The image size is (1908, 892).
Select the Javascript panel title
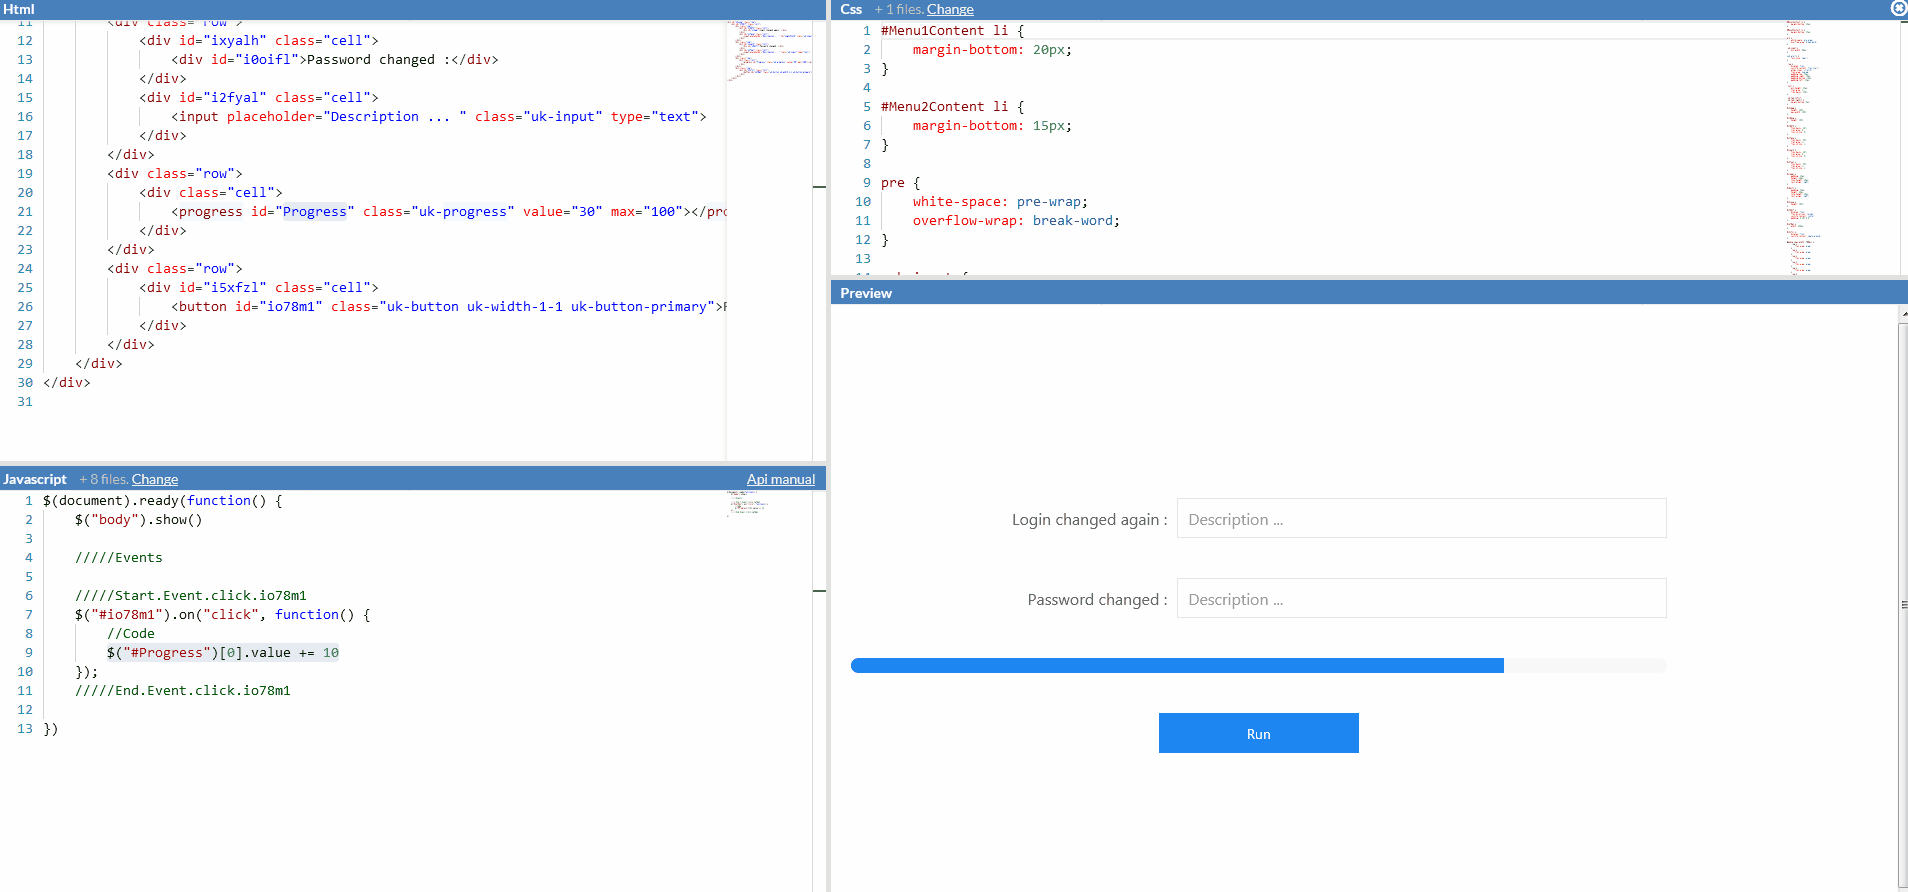point(35,479)
